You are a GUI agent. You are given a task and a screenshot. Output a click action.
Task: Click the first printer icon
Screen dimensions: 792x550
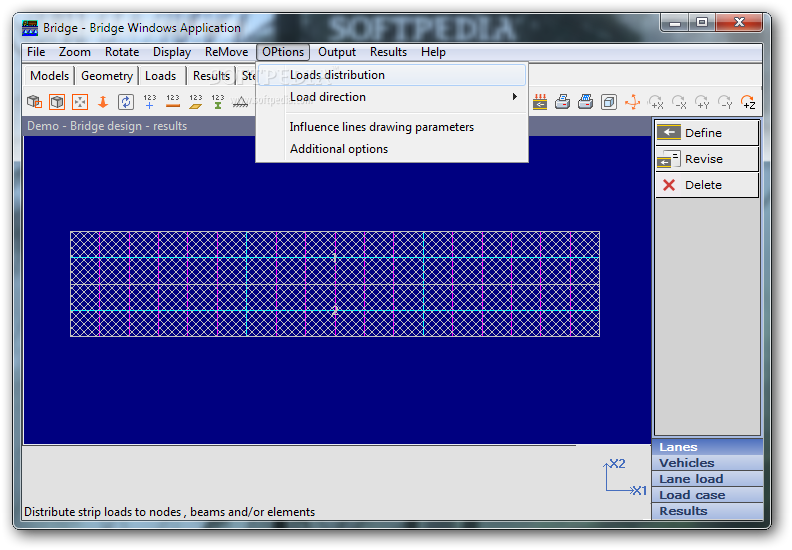pos(562,102)
